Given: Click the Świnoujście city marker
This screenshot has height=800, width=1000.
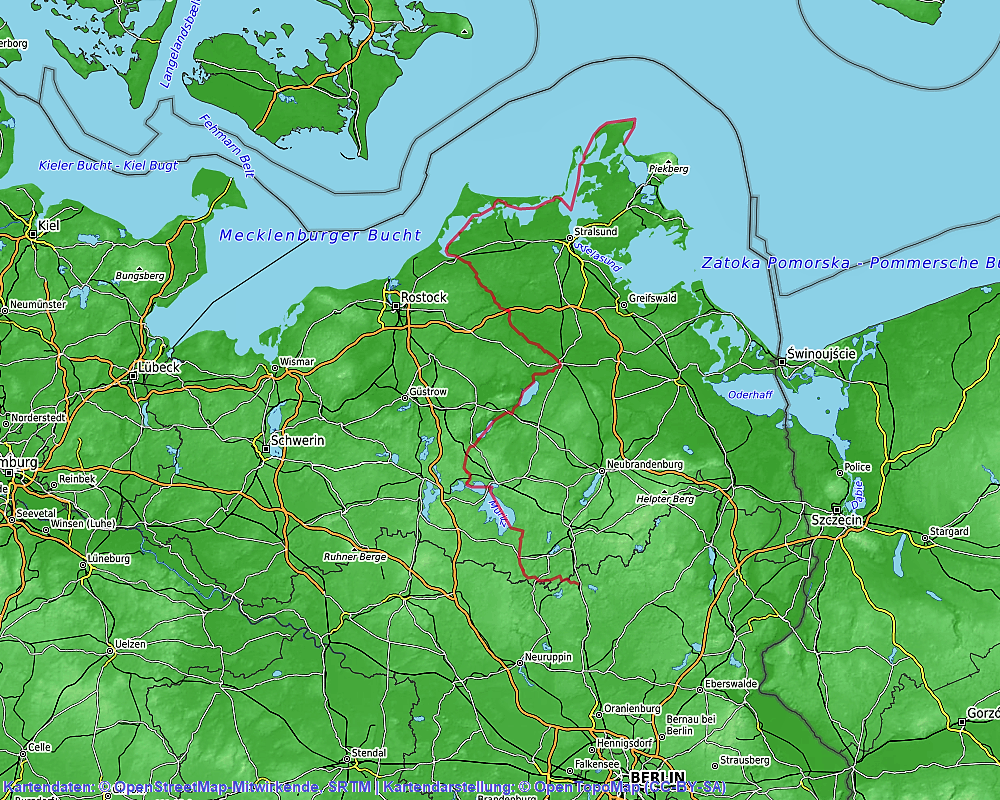Looking at the screenshot, I should (782, 361).
